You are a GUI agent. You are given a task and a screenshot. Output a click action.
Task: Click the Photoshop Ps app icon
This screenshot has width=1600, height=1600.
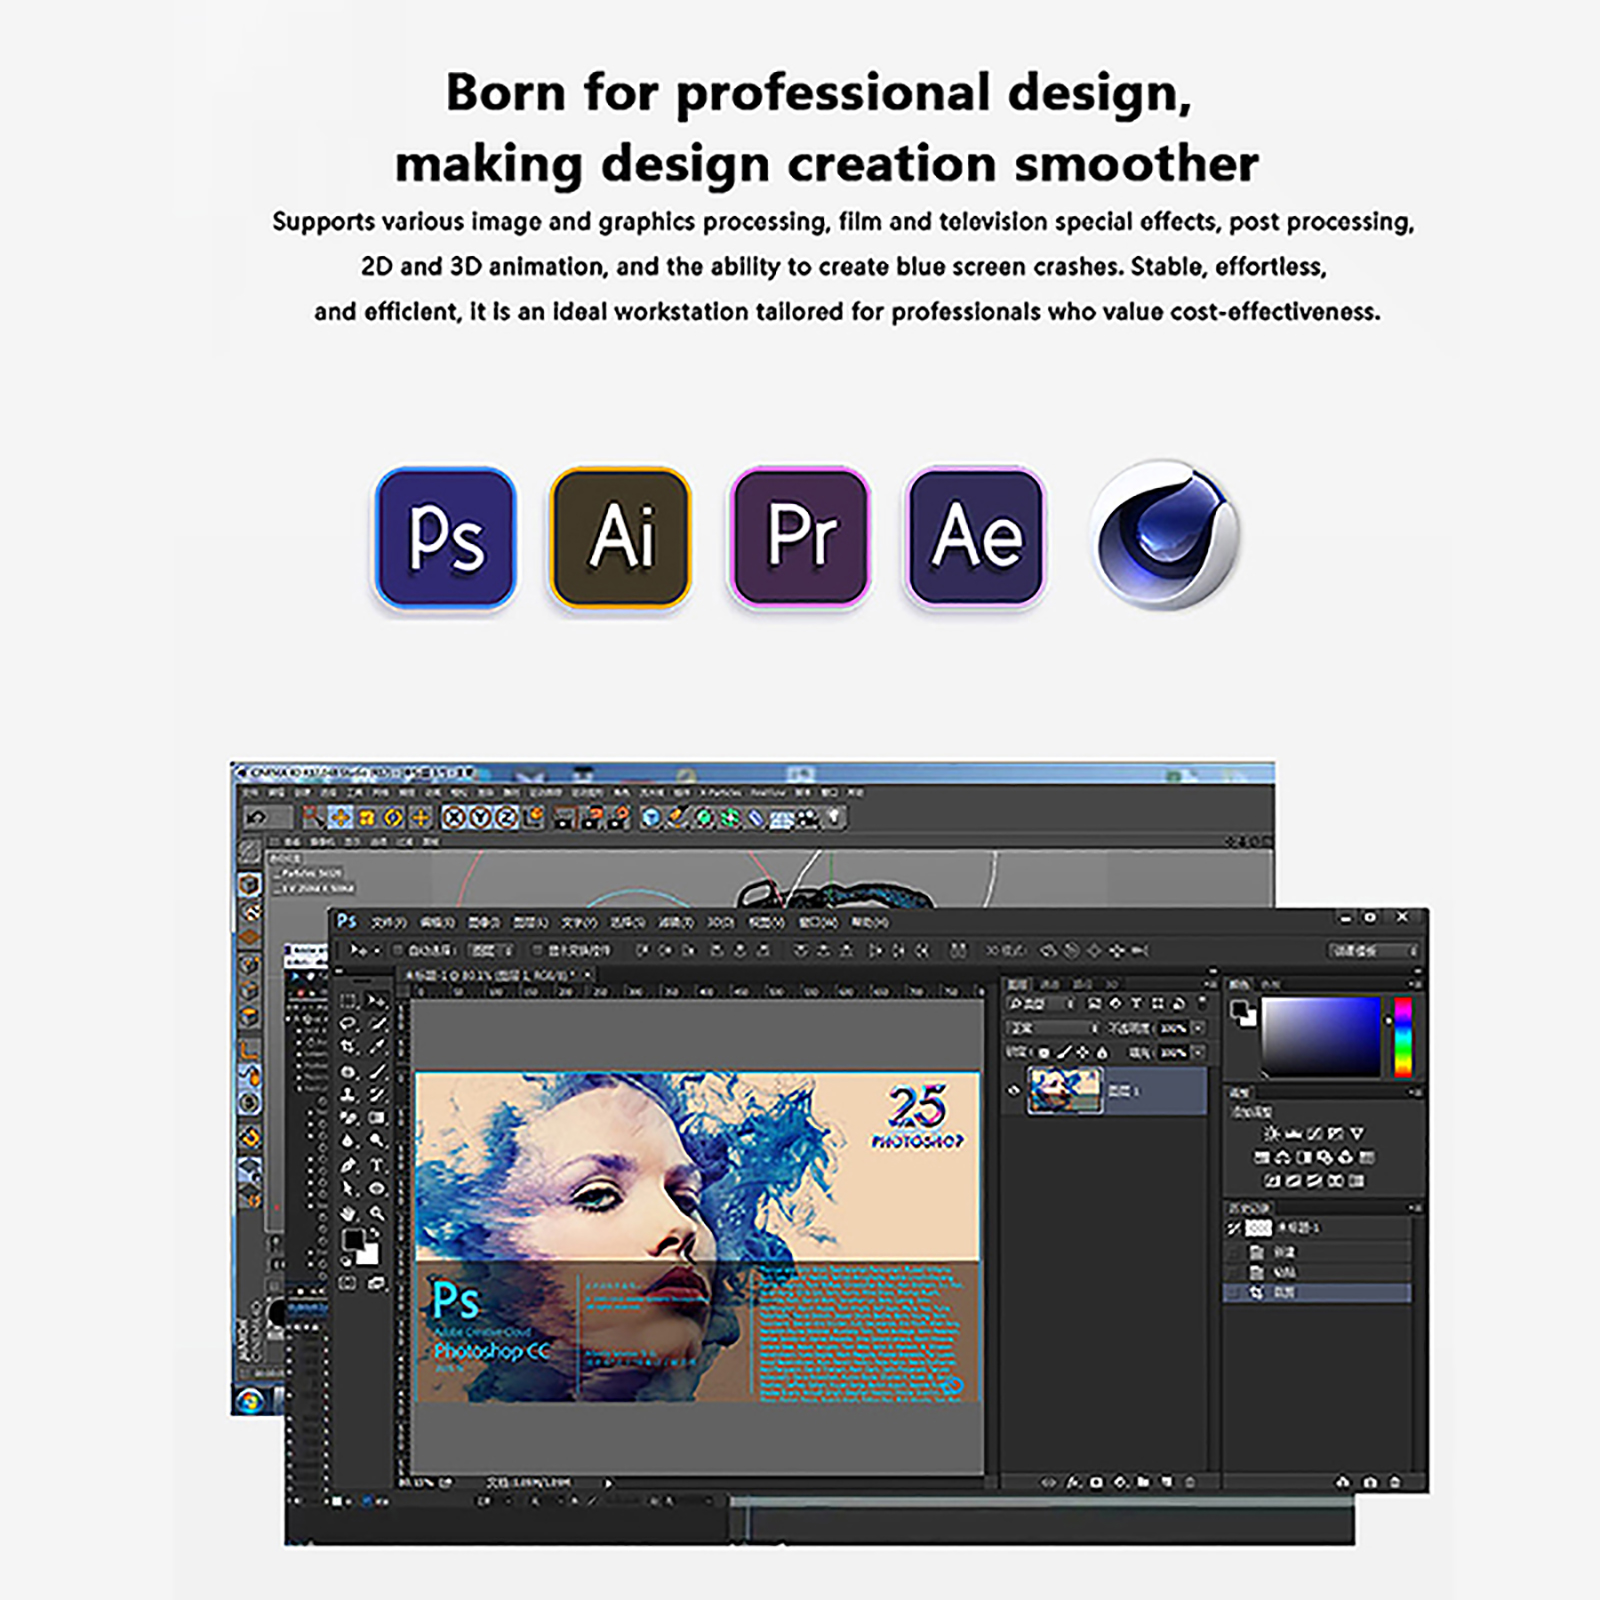445,537
